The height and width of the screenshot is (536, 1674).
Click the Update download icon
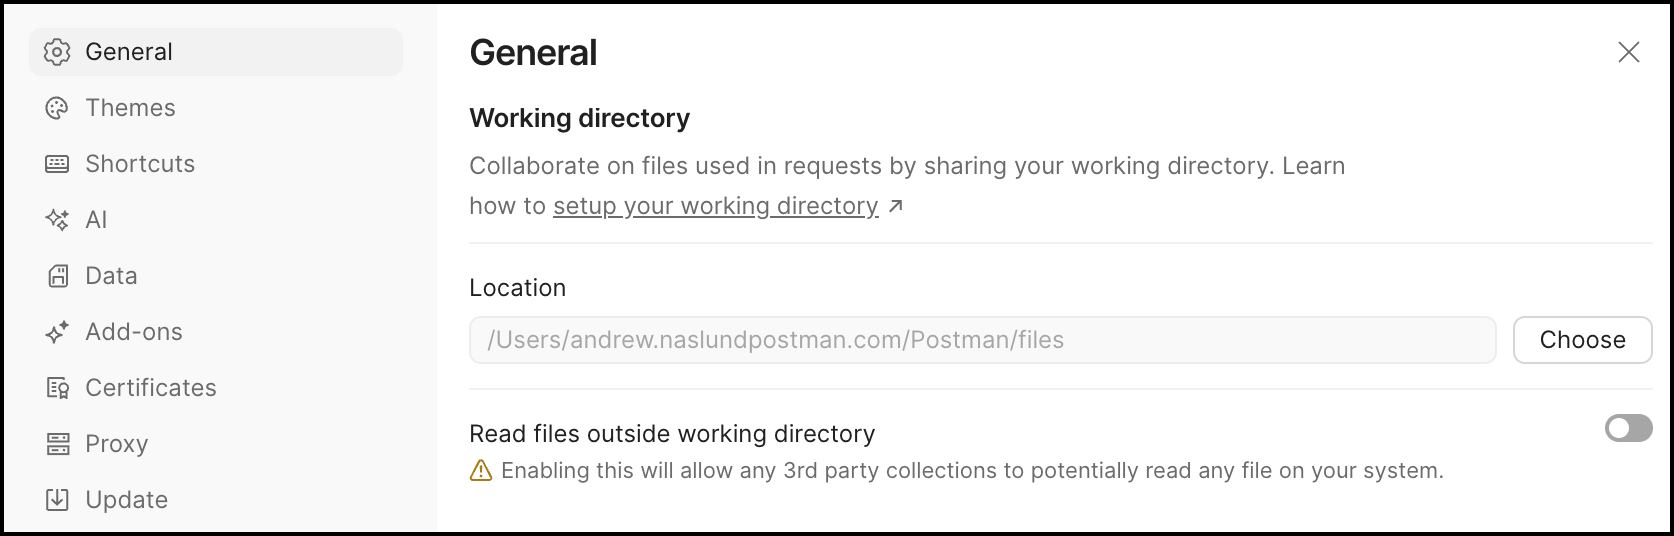(58, 500)
